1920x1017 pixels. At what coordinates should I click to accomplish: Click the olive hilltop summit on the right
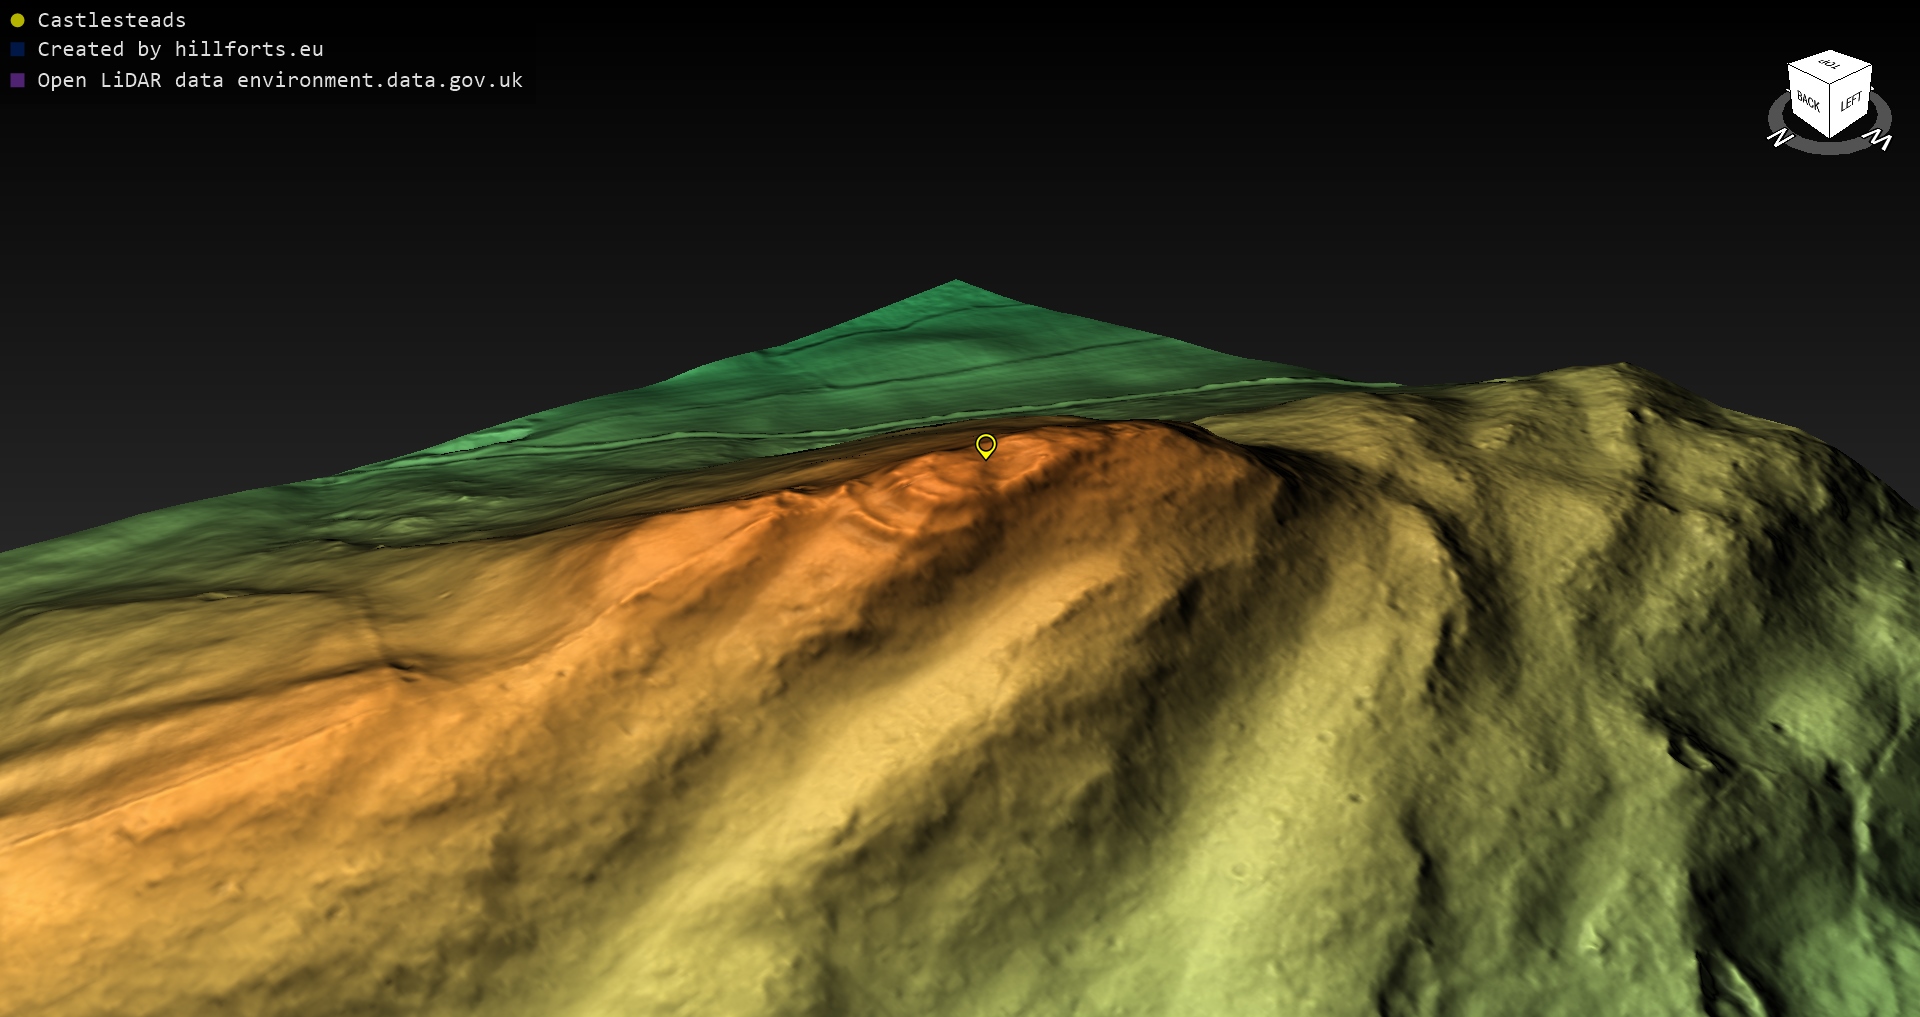(x=1620, y=372)
